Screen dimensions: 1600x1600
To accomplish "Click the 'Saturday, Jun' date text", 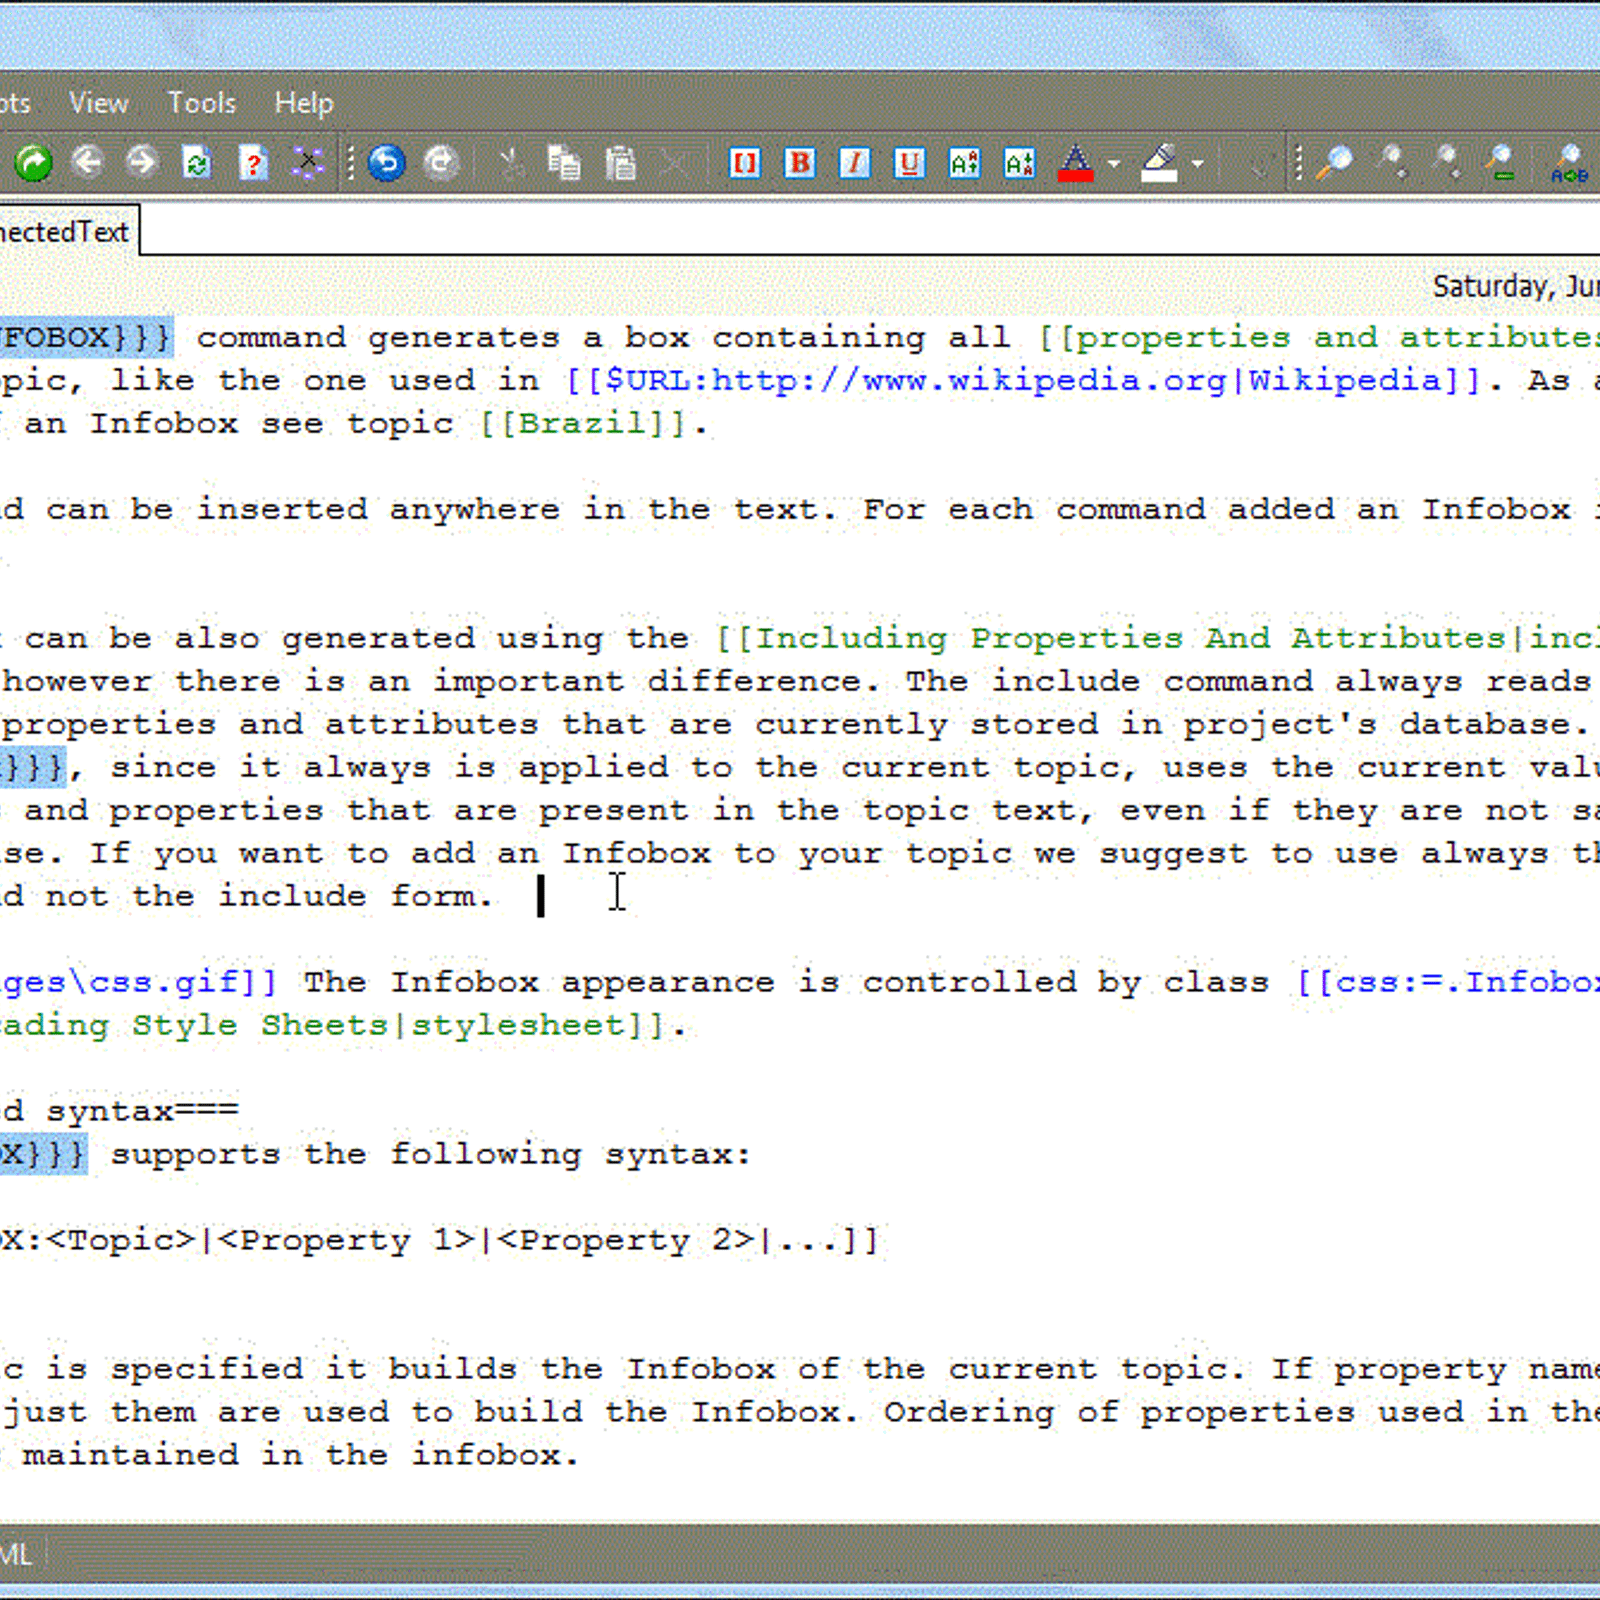I will point(1516,287).
